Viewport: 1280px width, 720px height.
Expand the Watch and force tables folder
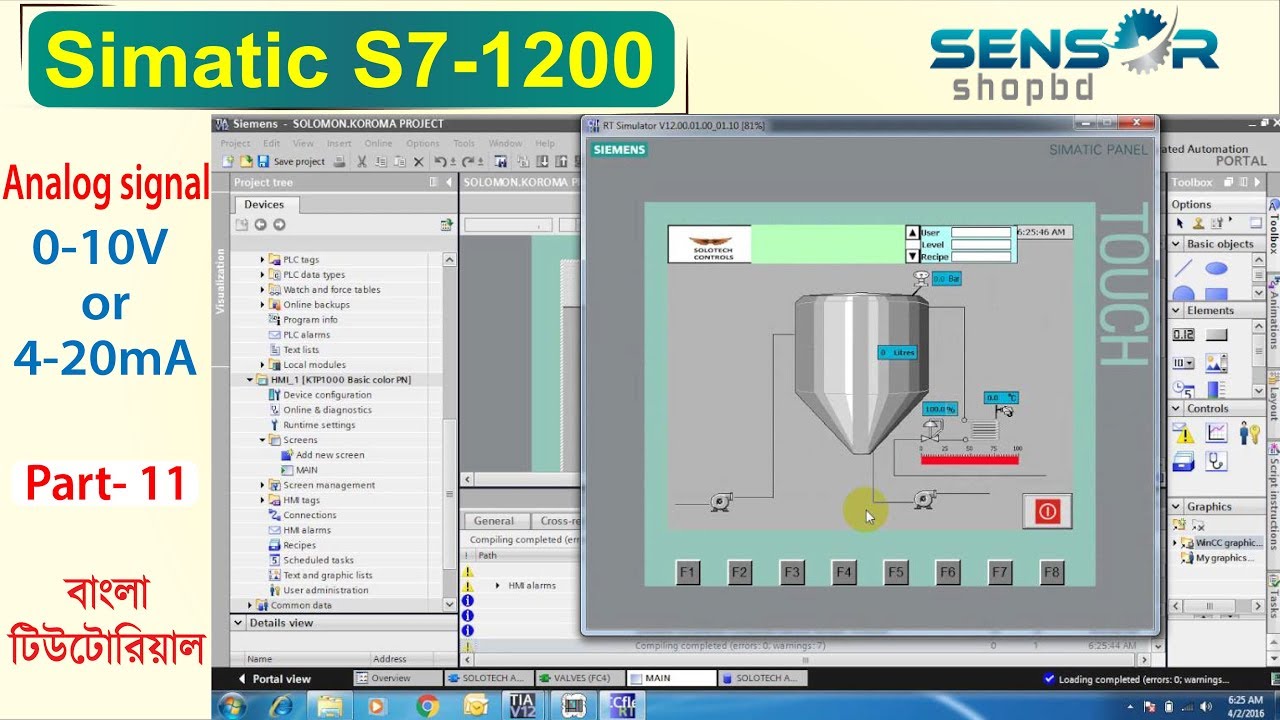pyautogui.click(x=263, y=290)
